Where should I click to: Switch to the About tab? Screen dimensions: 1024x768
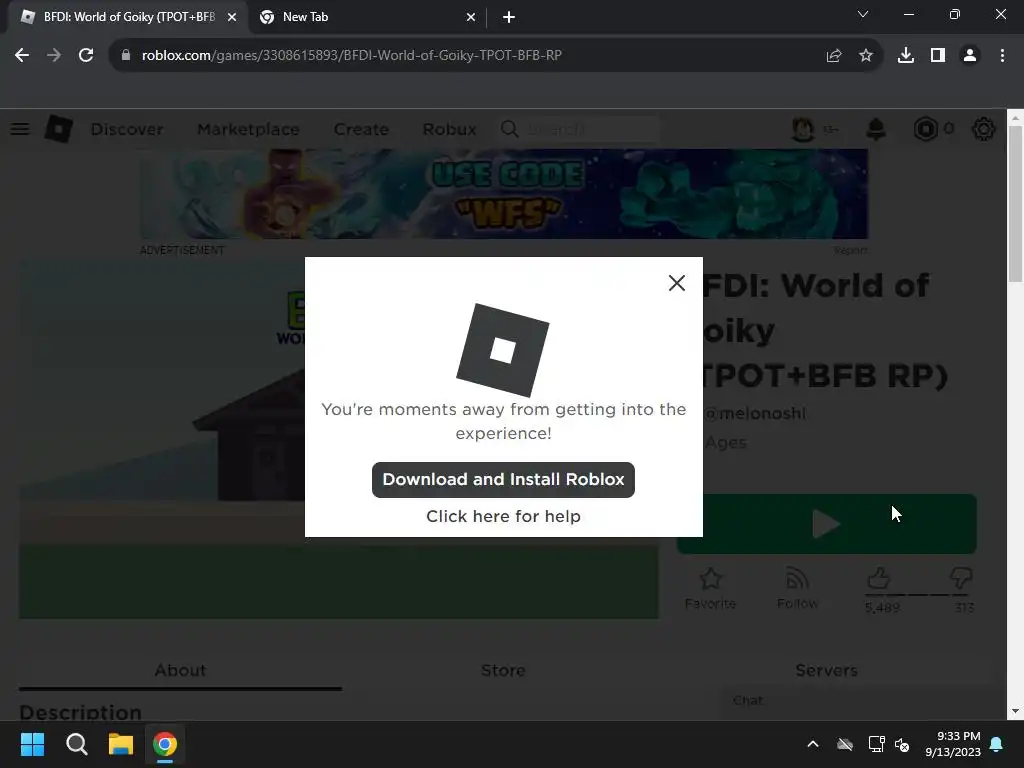click(x=180, y=671)
